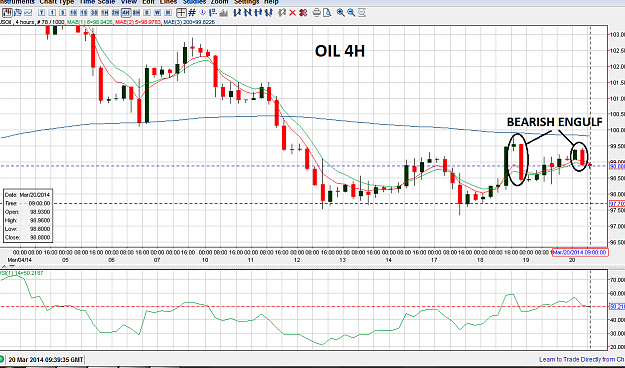Click the red X delete line icon
This screenshot has width=625, height=368.
point(293,13)
